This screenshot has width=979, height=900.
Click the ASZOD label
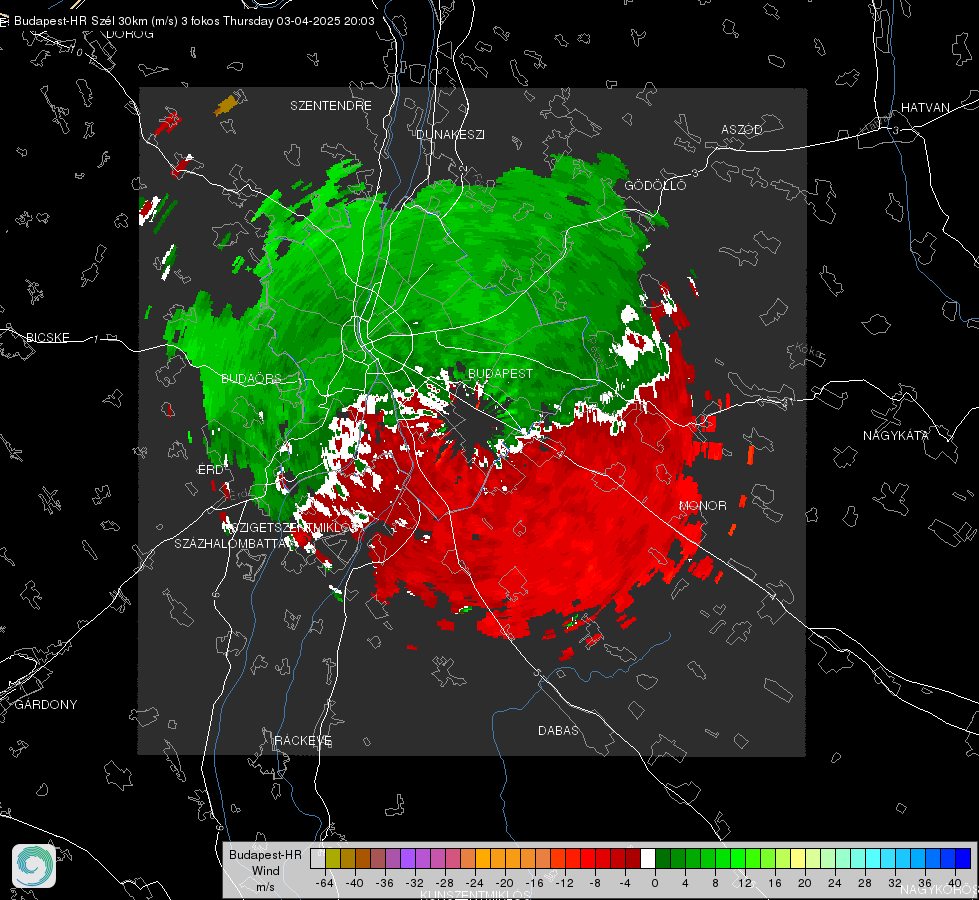(742, 130)
